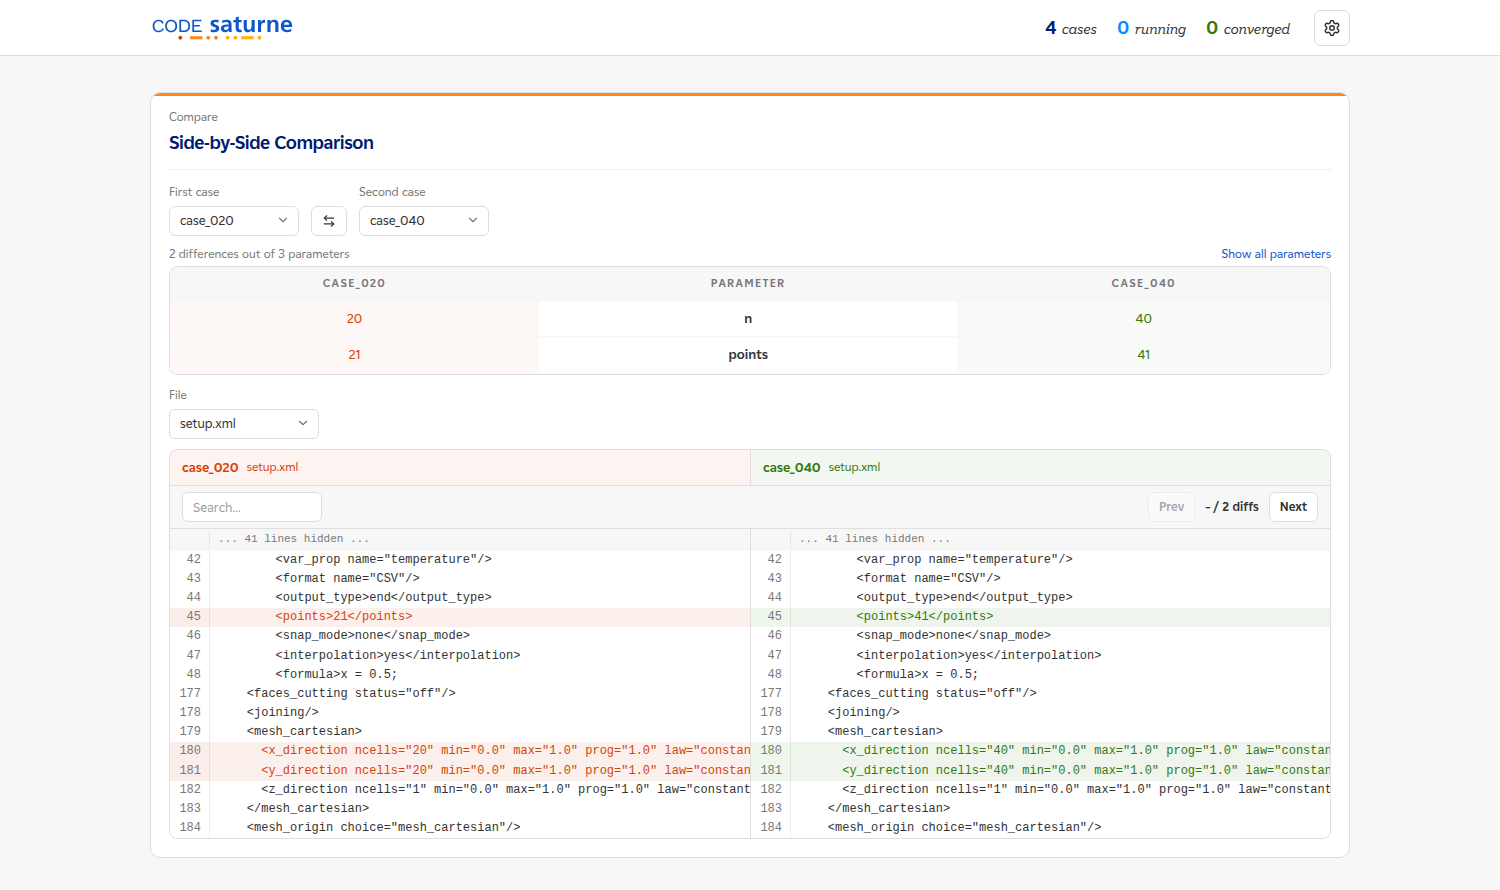1500x890 pixels.
Task: Go to the Next diff
Action: point(1293,507)
